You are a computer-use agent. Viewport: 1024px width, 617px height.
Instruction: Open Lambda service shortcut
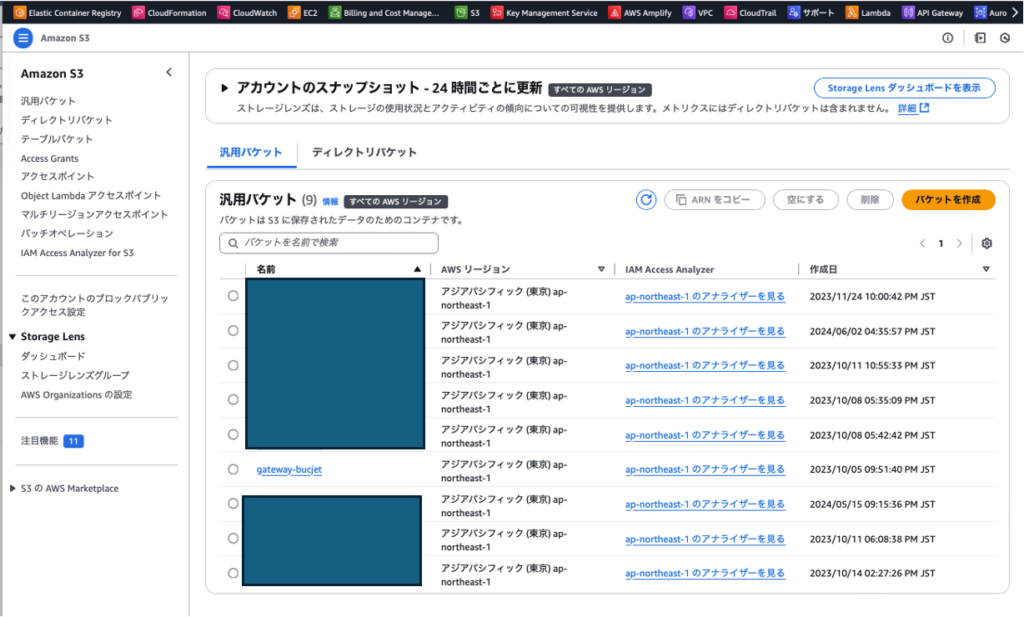point(868,12)
